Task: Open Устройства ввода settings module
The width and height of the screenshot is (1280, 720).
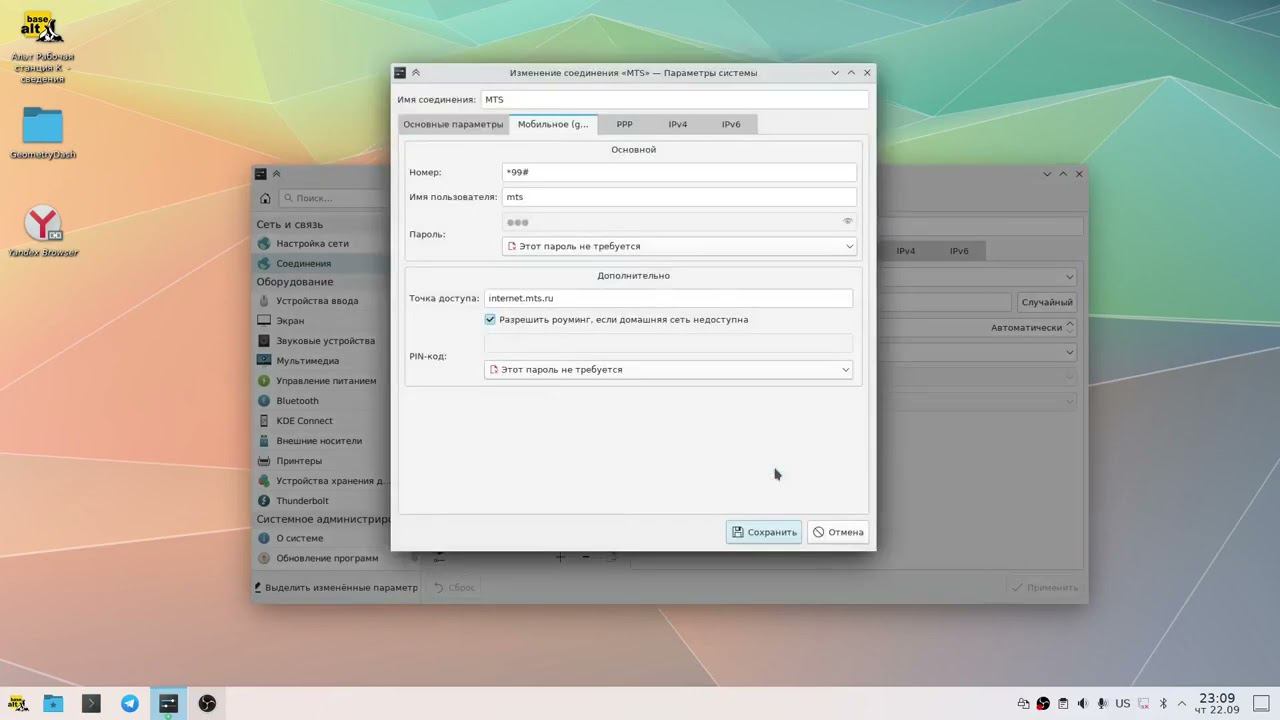Action: tap(321, 301)
